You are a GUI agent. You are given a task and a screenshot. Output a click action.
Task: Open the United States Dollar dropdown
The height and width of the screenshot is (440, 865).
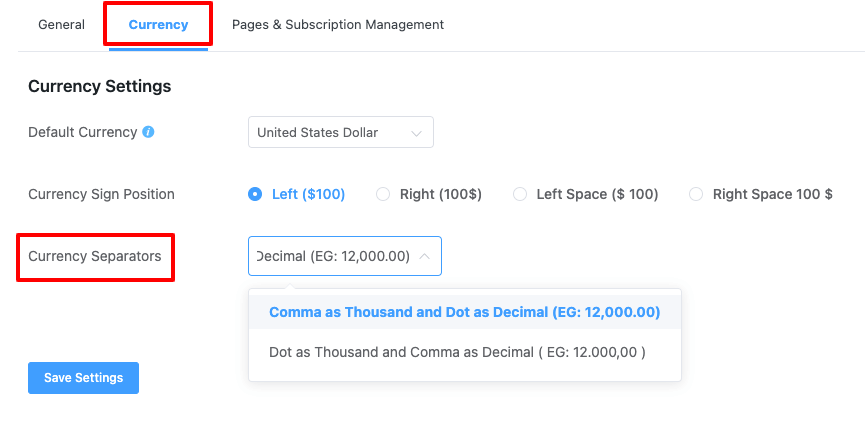[x=341, y=132]
